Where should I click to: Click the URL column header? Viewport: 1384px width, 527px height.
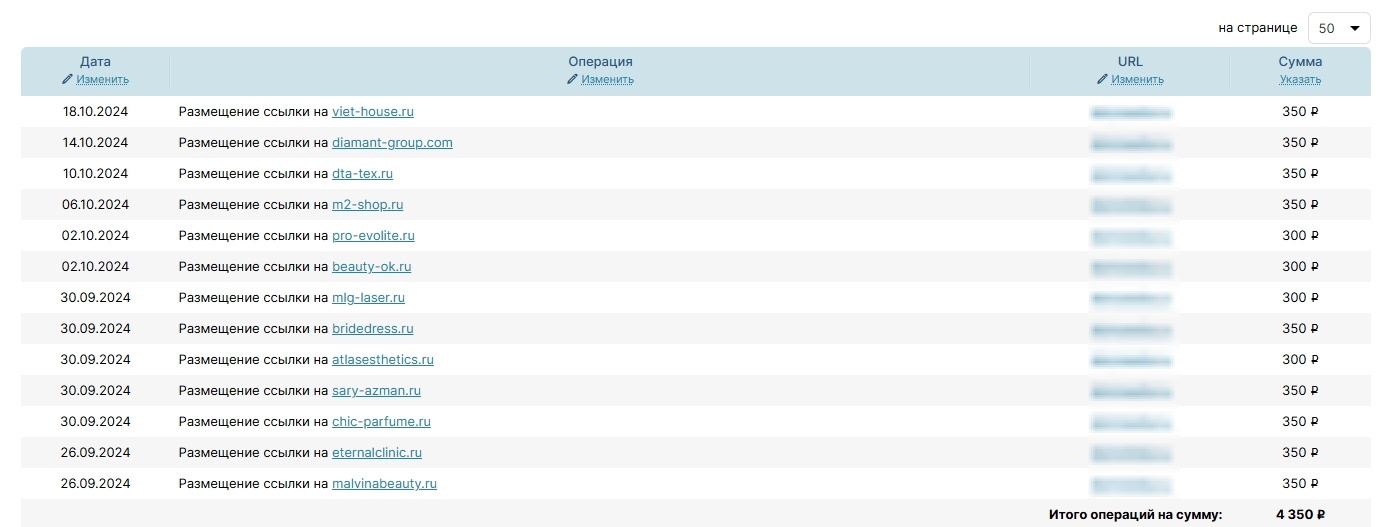1130,62
